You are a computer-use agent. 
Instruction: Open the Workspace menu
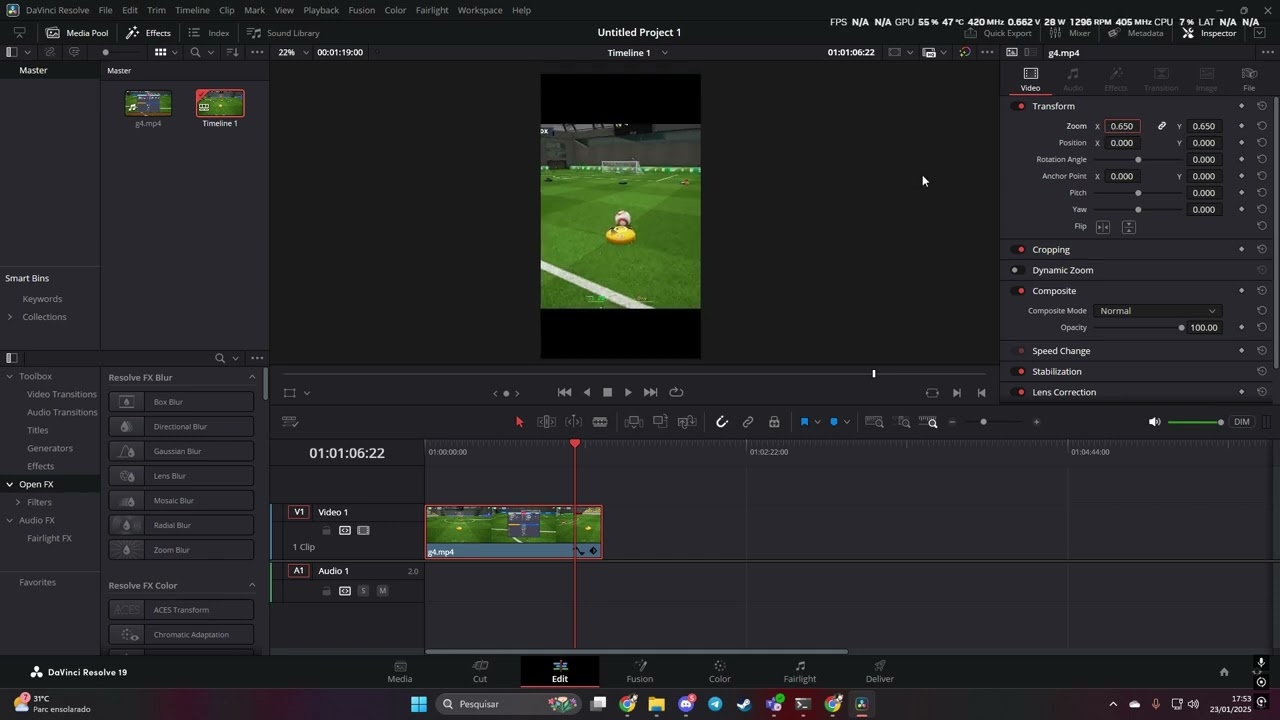pos(480,10)
